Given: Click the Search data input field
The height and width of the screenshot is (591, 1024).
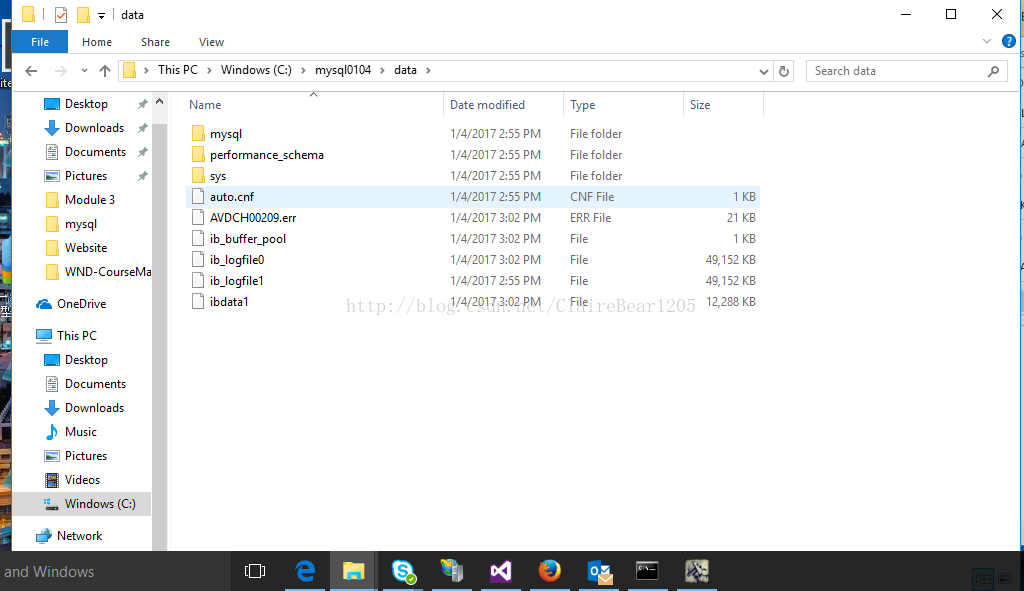Looking at the screenshot, I should pyautogui.click(x=900, y=70).
